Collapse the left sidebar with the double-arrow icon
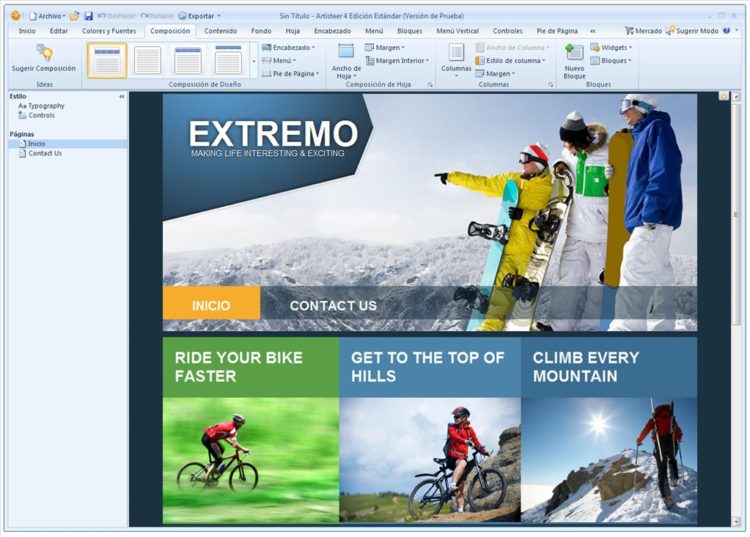Viewport: 750px width, 537px height. click(122, 96)
